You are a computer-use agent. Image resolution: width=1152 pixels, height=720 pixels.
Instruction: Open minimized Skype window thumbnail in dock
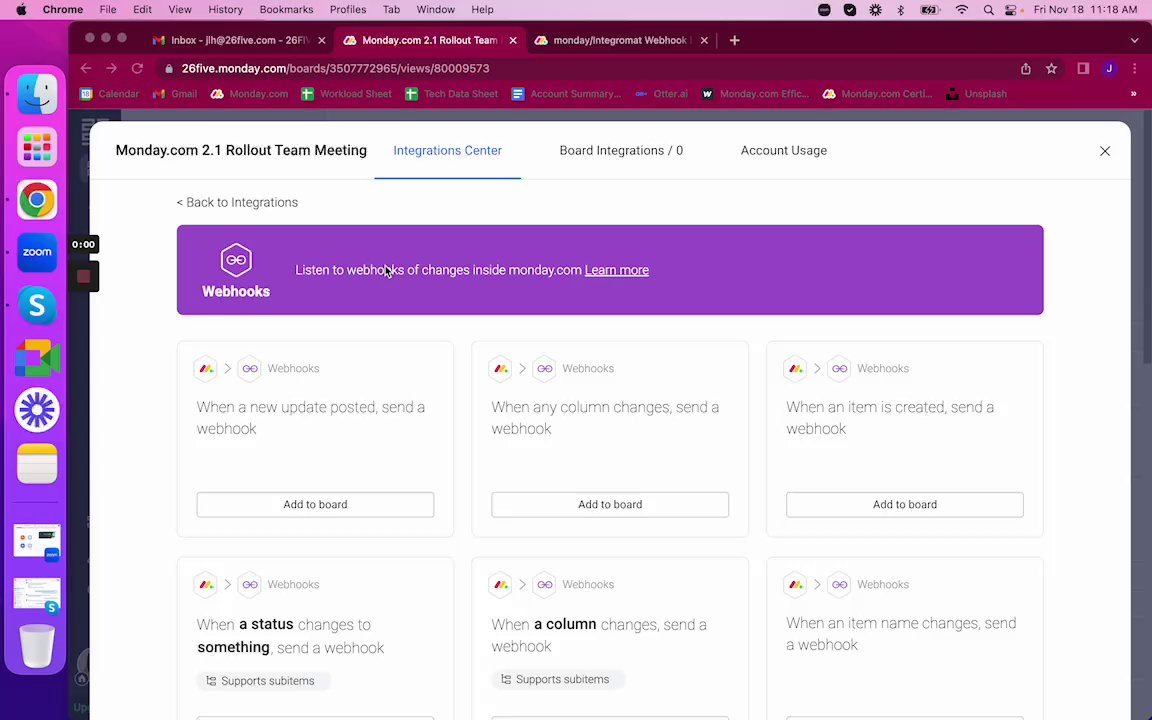(x=37, y=595)
